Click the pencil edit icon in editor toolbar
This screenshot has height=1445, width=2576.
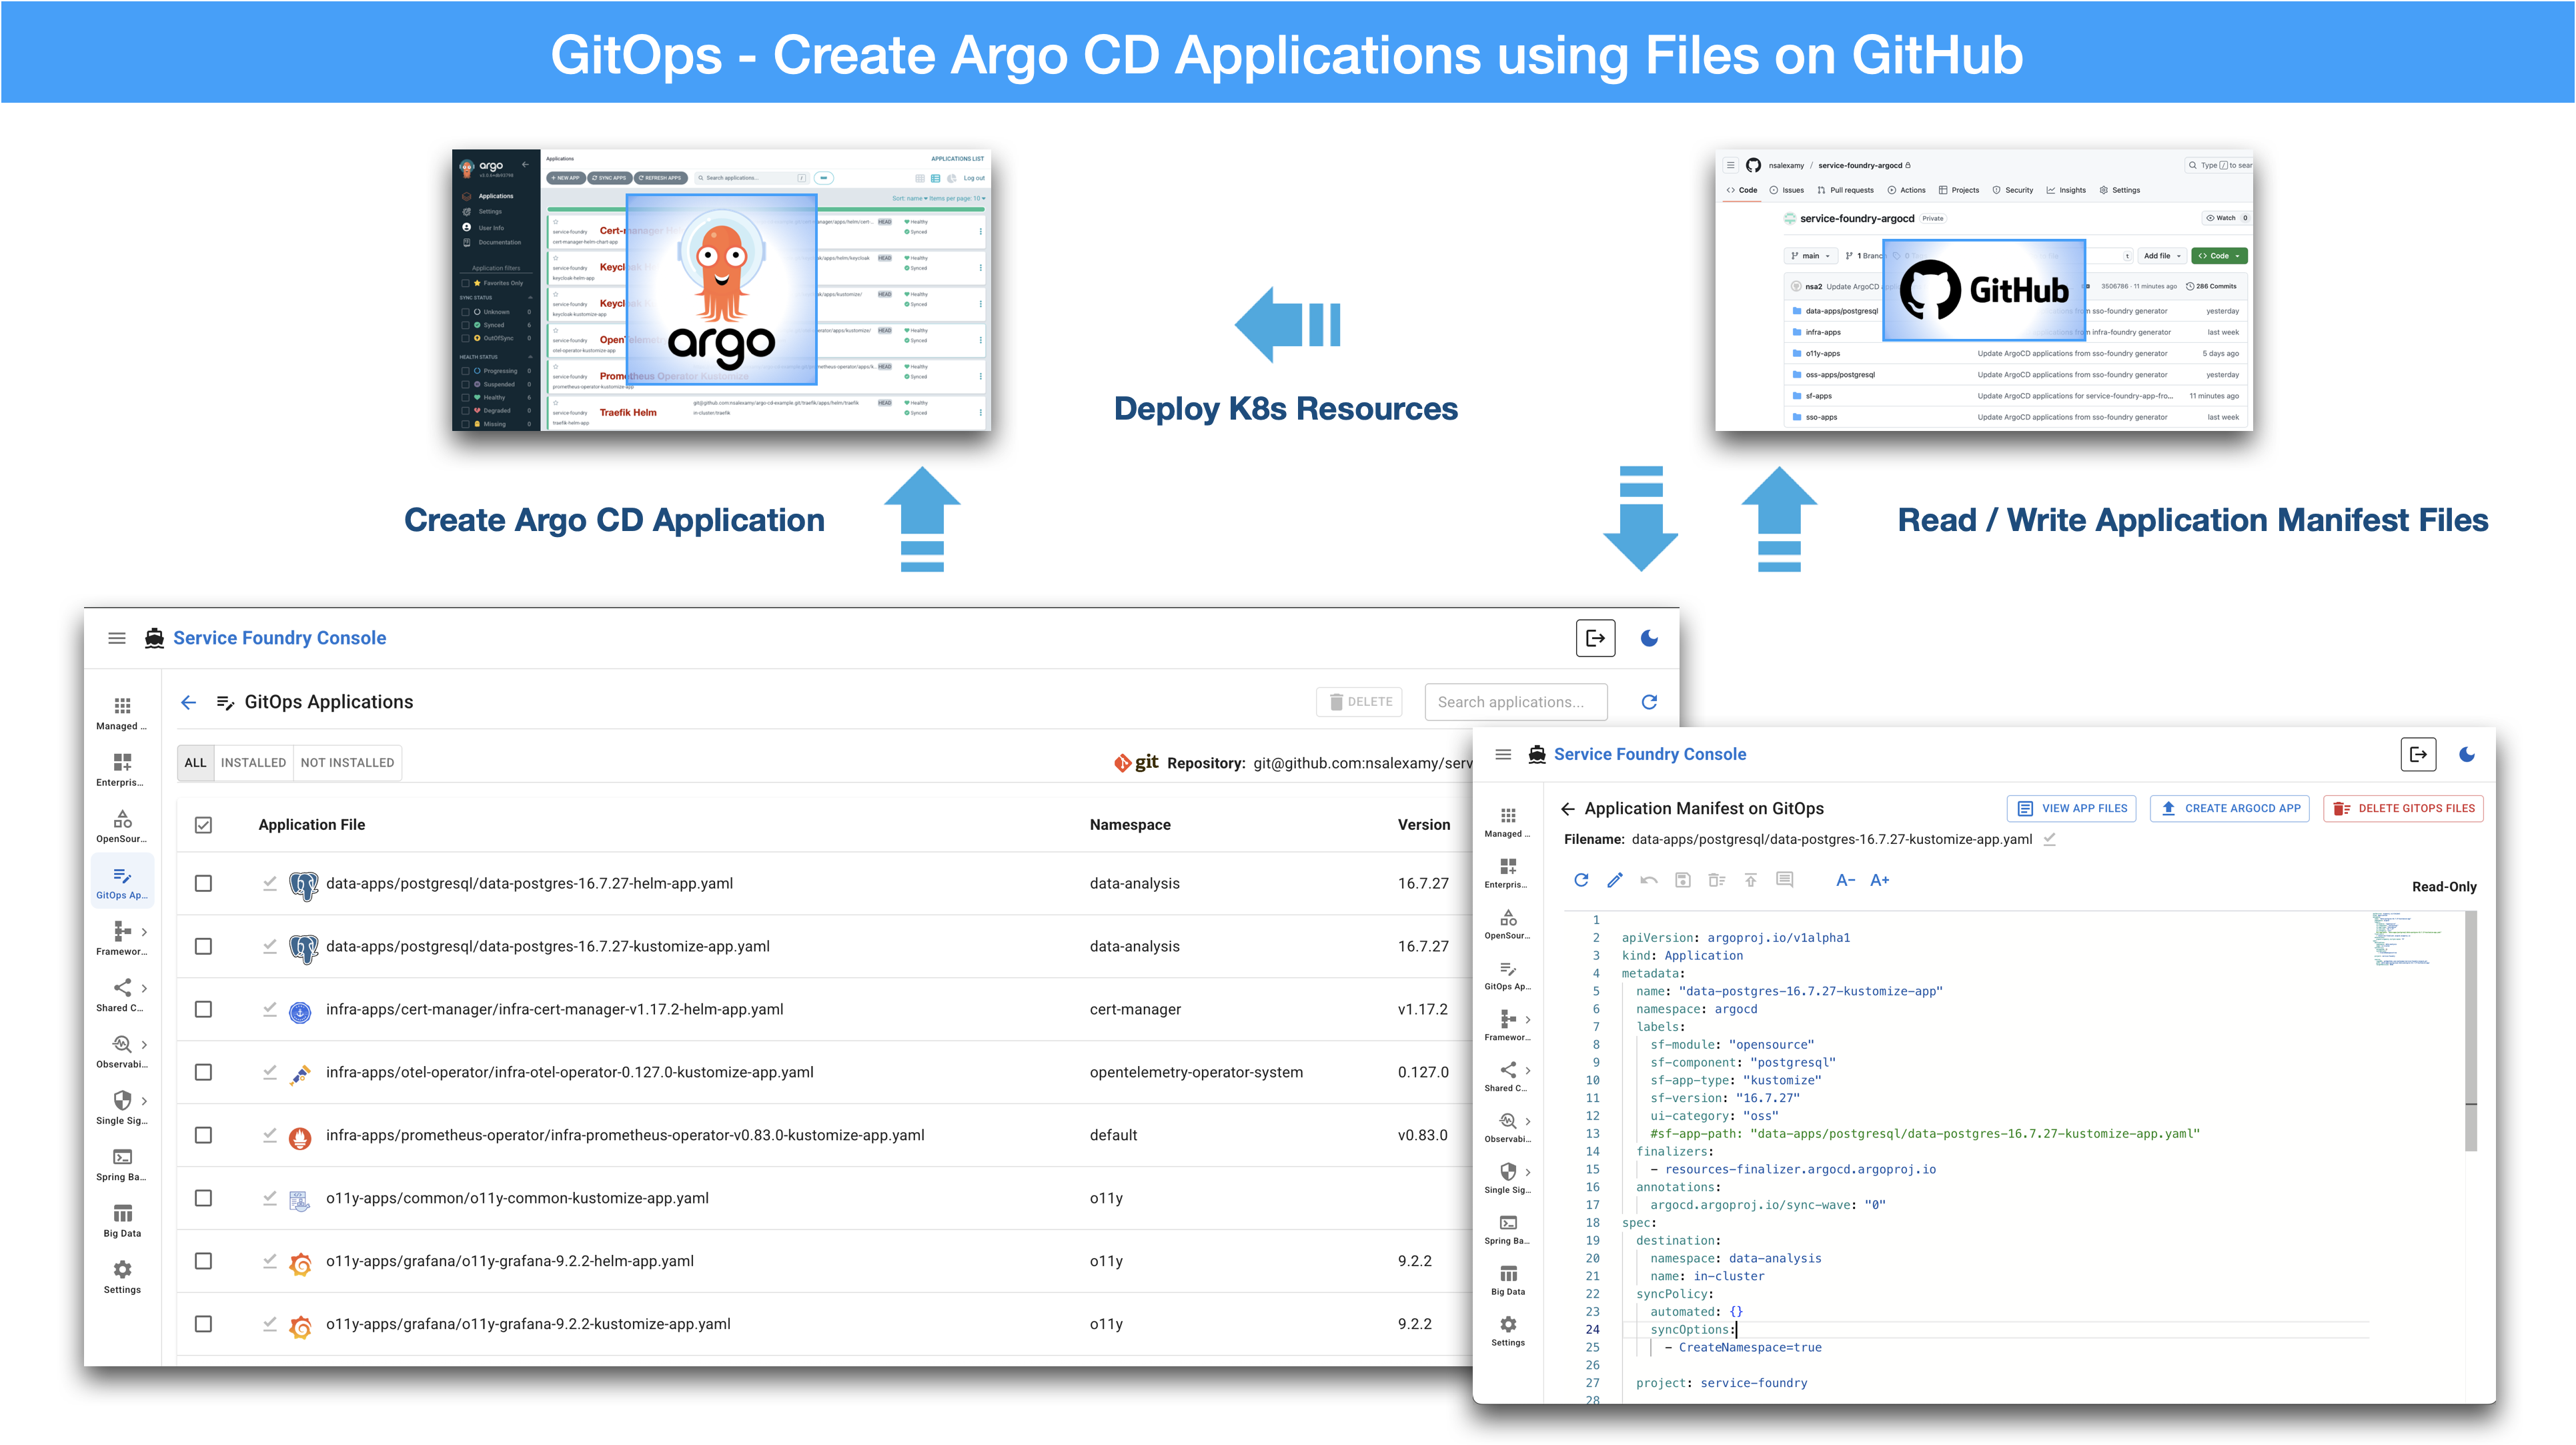(1615, 880)
